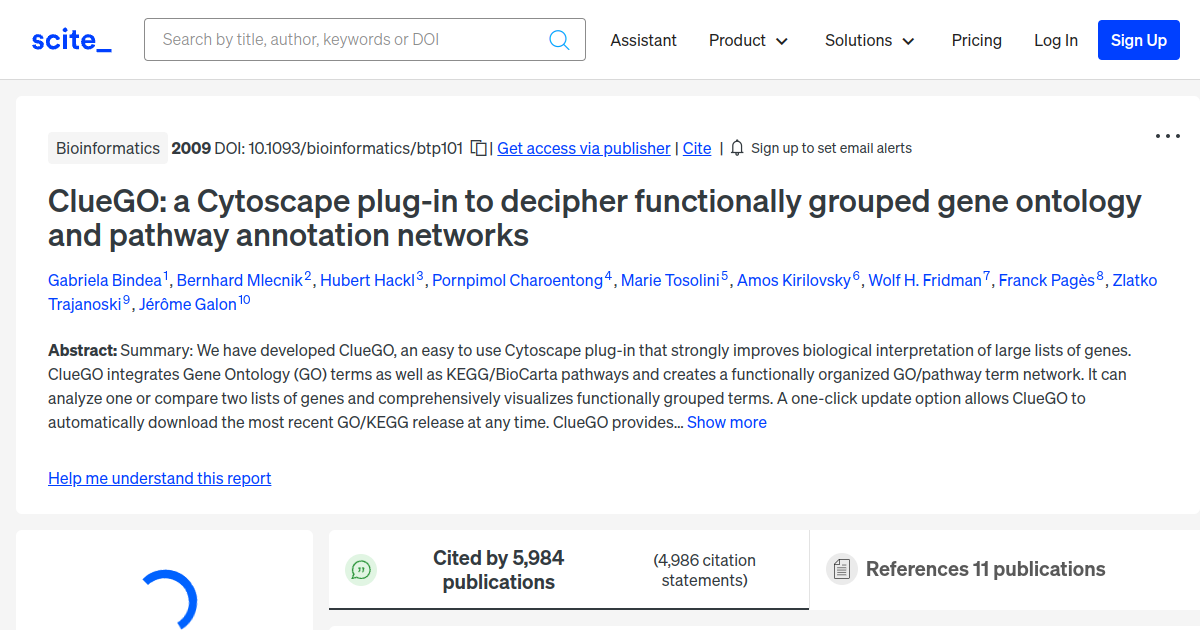Image resolution: width=1200 pixels, height=630 pixels.
Task: Go to scite_ home via logo
Action: point(72,40)
